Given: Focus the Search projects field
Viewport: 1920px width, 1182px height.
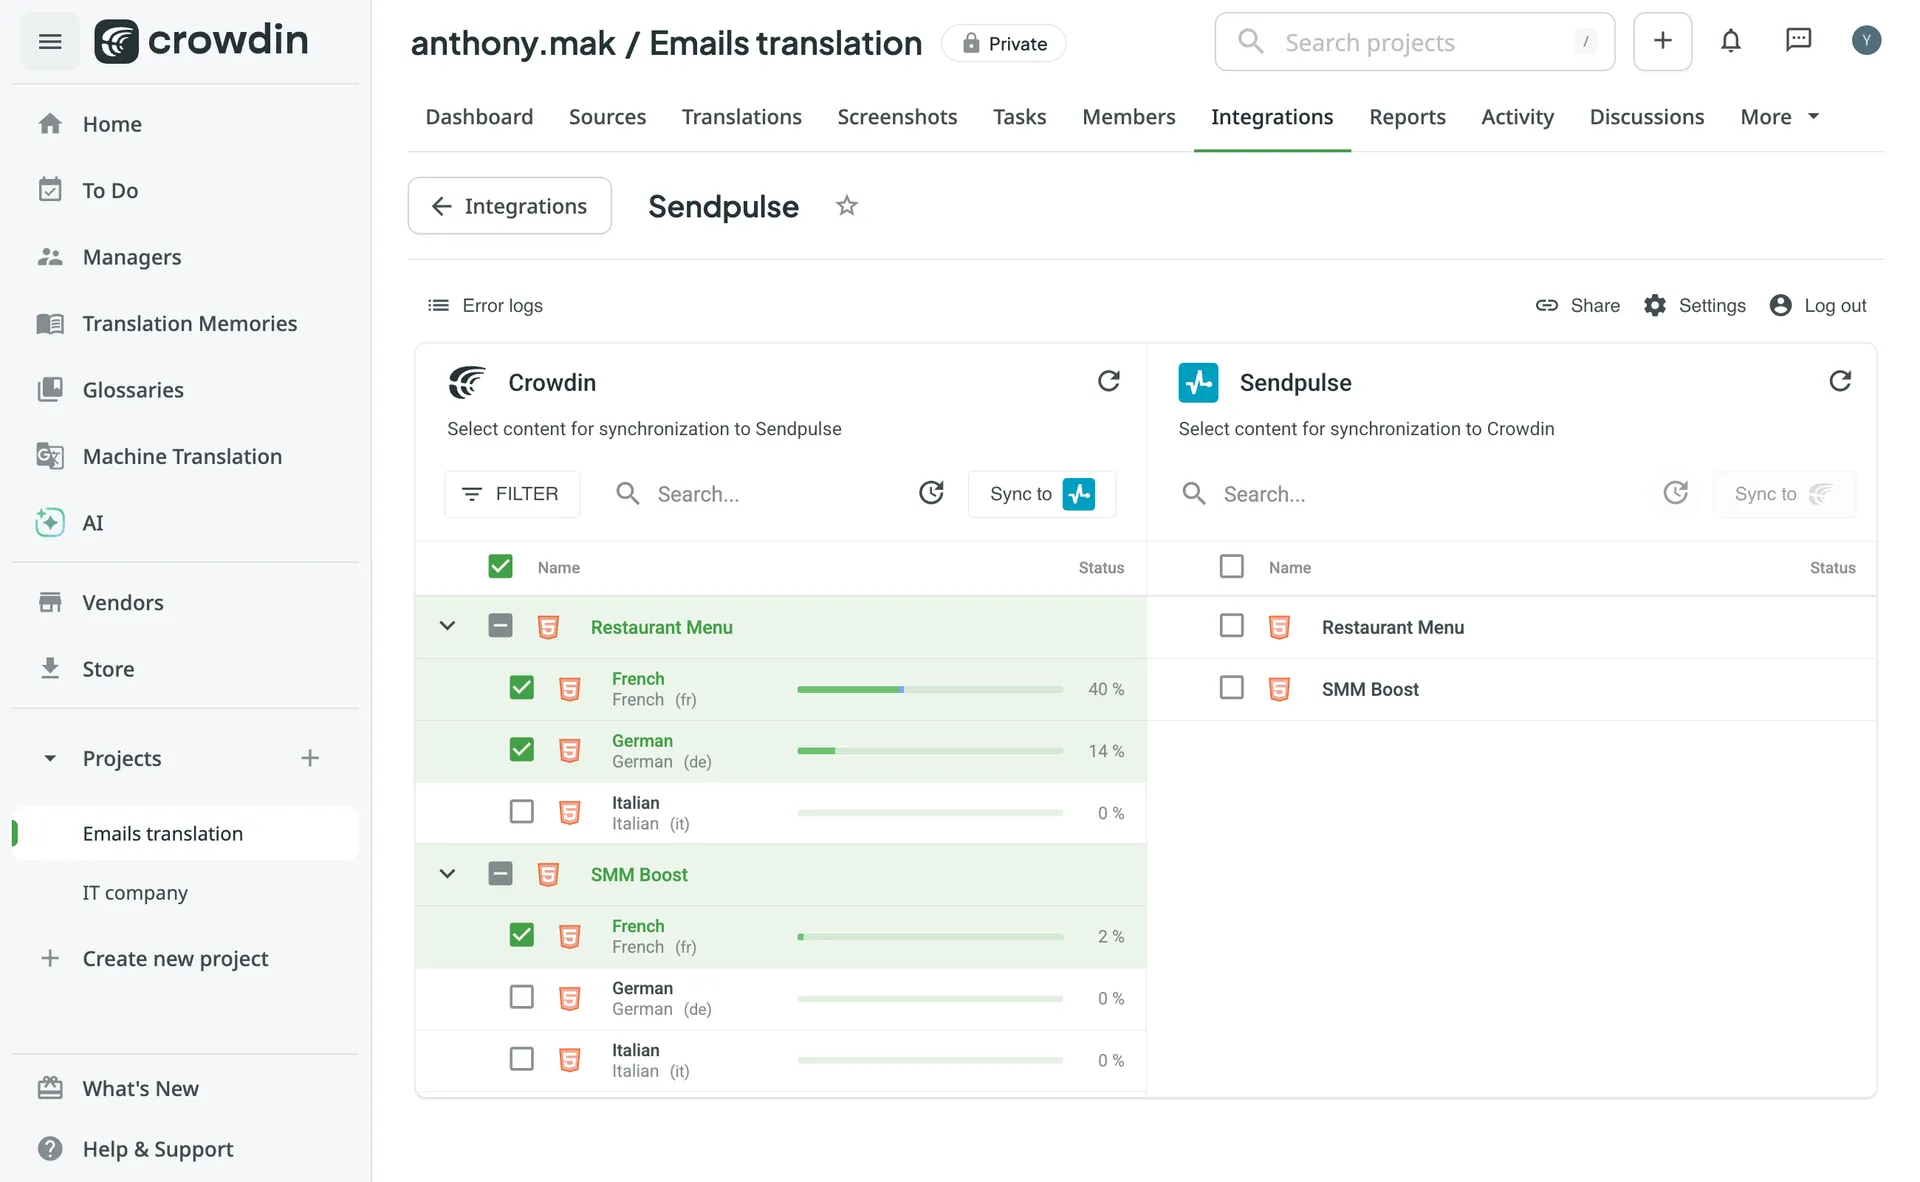Looking at the screenshot, I should coord(1414,42).
